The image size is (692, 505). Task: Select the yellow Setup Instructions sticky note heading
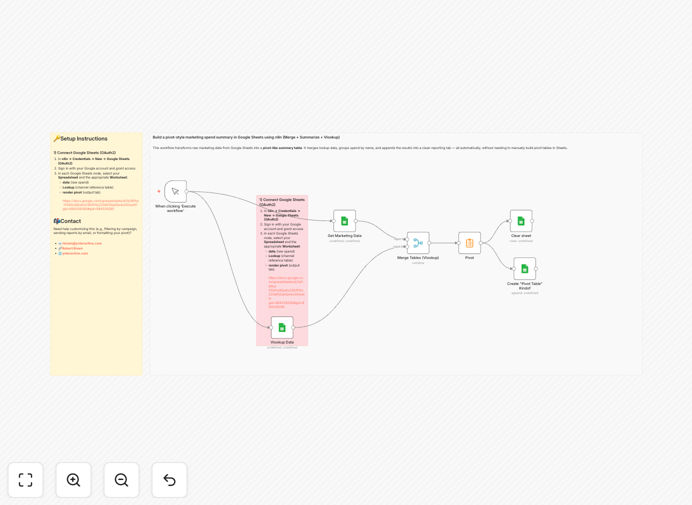pyautogui.click(x=81, y=139)
